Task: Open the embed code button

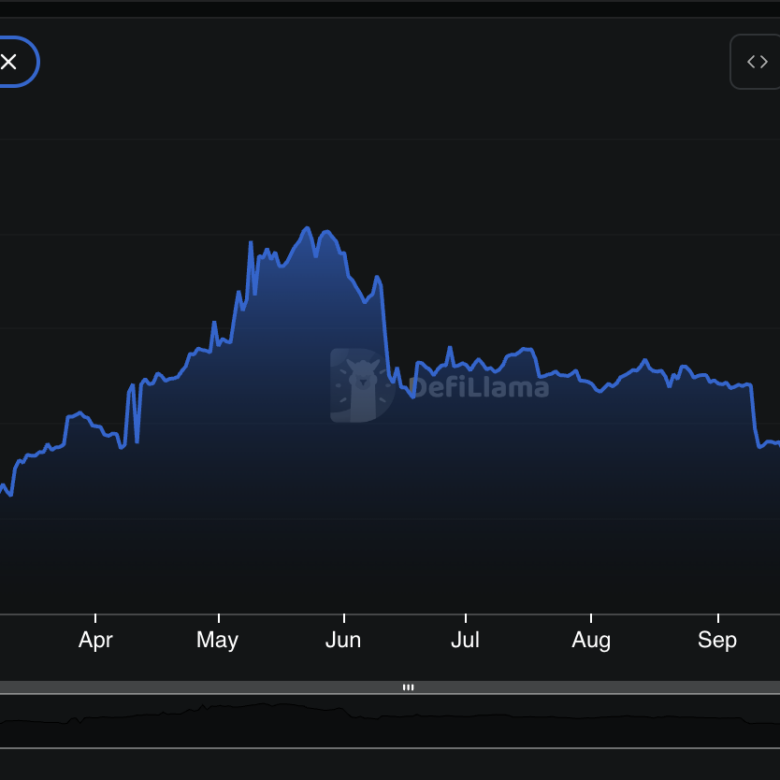Action: [x=757, y=62]
